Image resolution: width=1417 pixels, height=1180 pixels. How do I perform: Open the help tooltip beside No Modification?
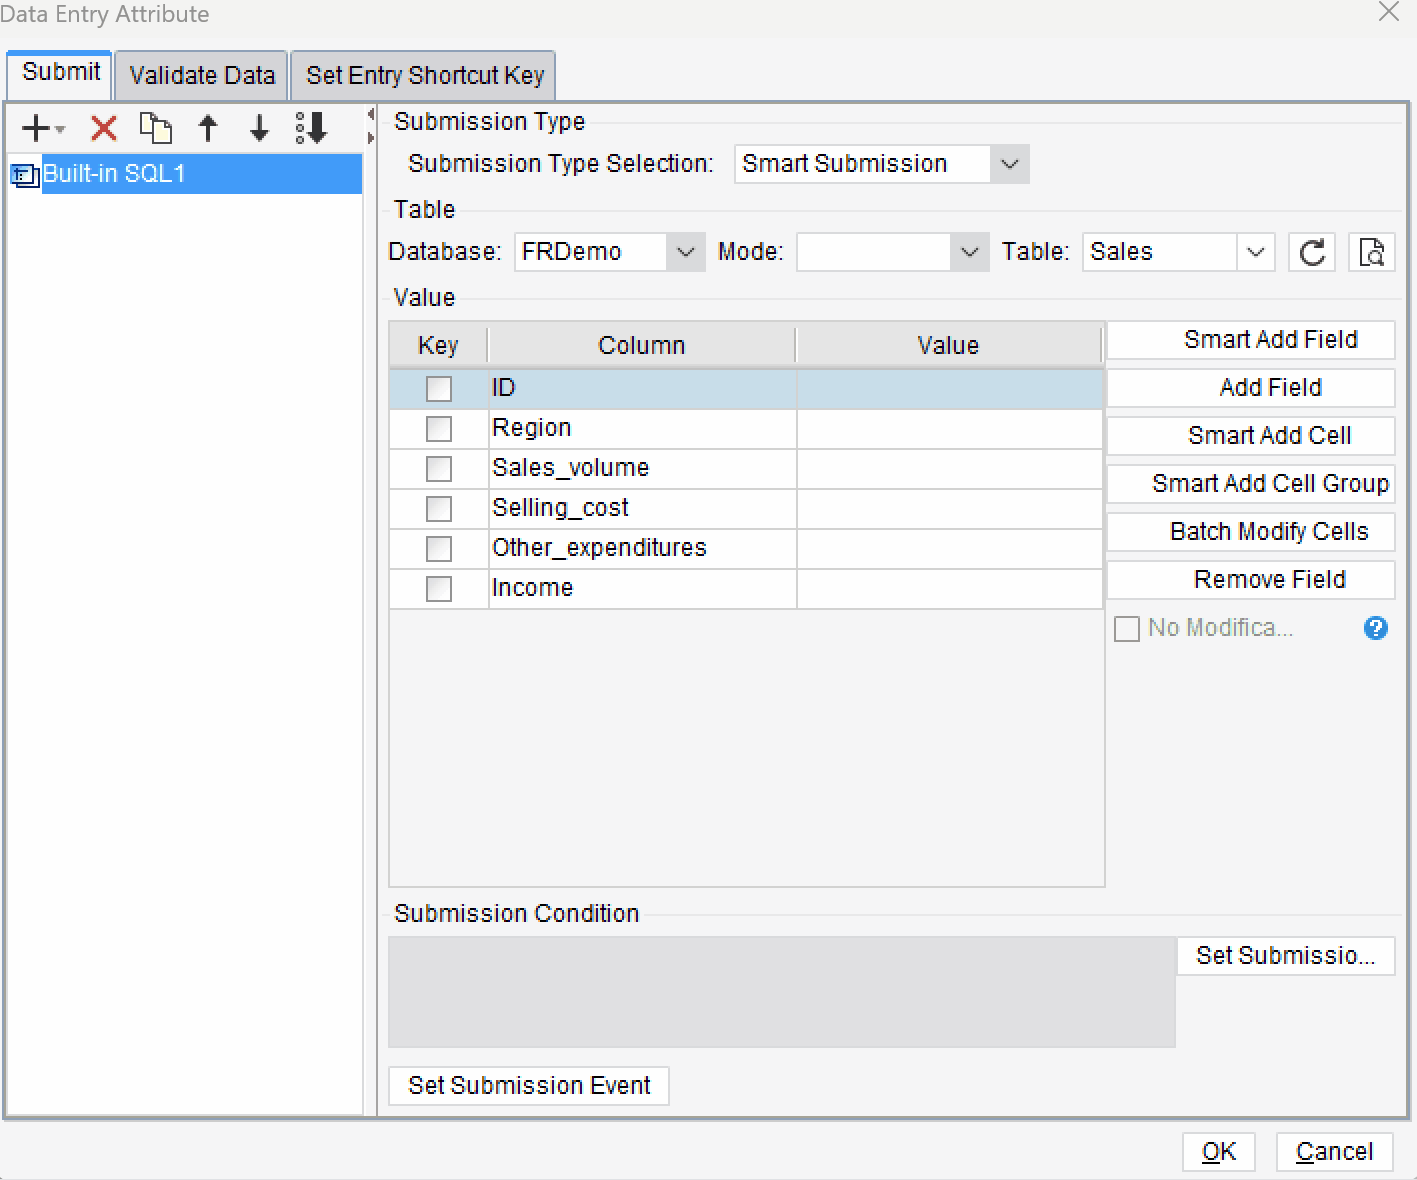(x=1375, y=628)
